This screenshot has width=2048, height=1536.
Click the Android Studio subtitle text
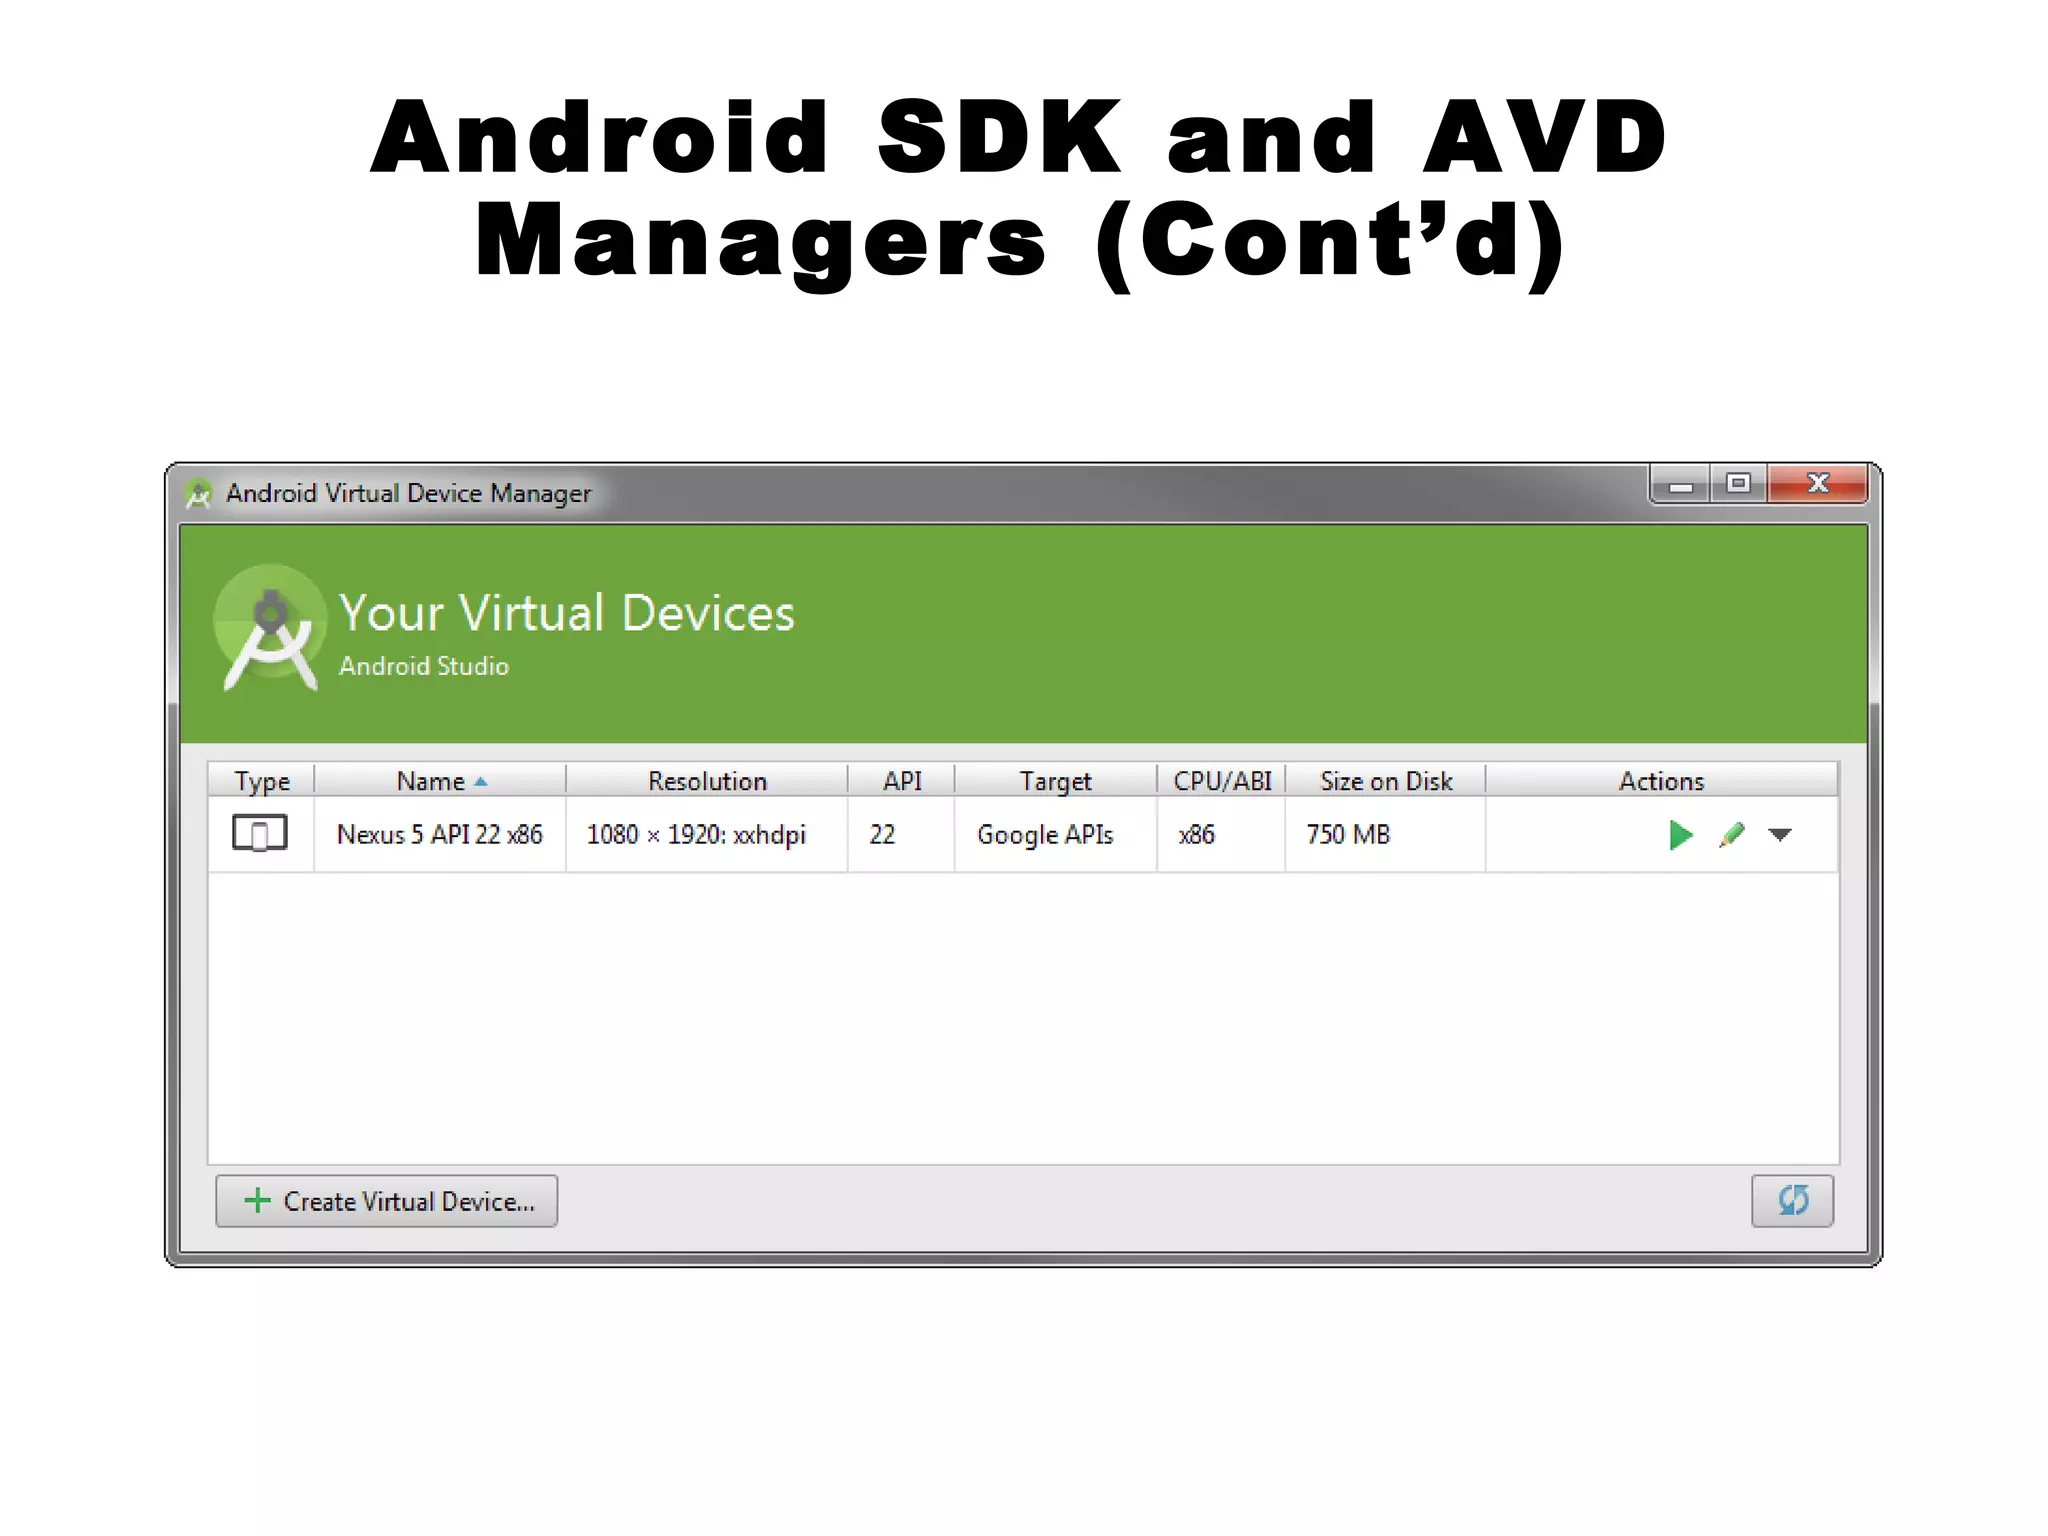(x=424, y=666)
